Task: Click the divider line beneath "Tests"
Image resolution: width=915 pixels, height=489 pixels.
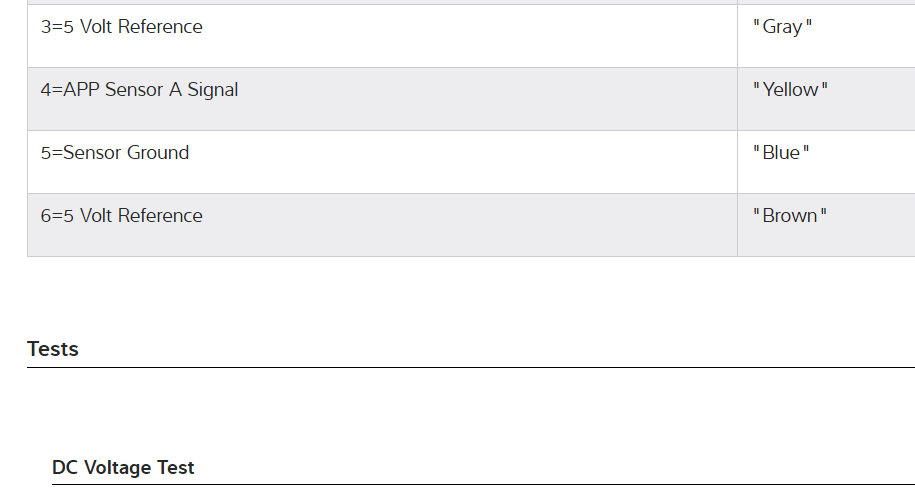Action: (x=470, y=367)
